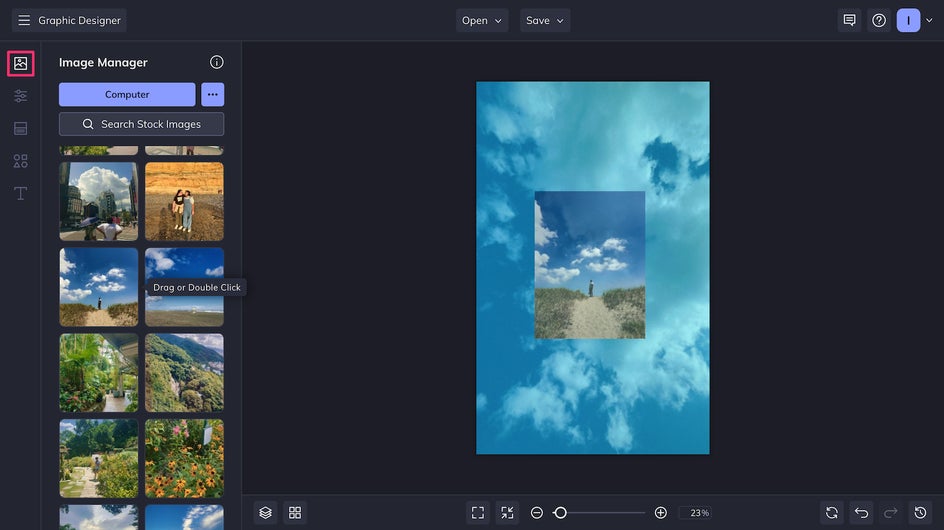Screen dimensions: 944x530
Task: Zoom in with the plus icon
Action: pos(661,513)
